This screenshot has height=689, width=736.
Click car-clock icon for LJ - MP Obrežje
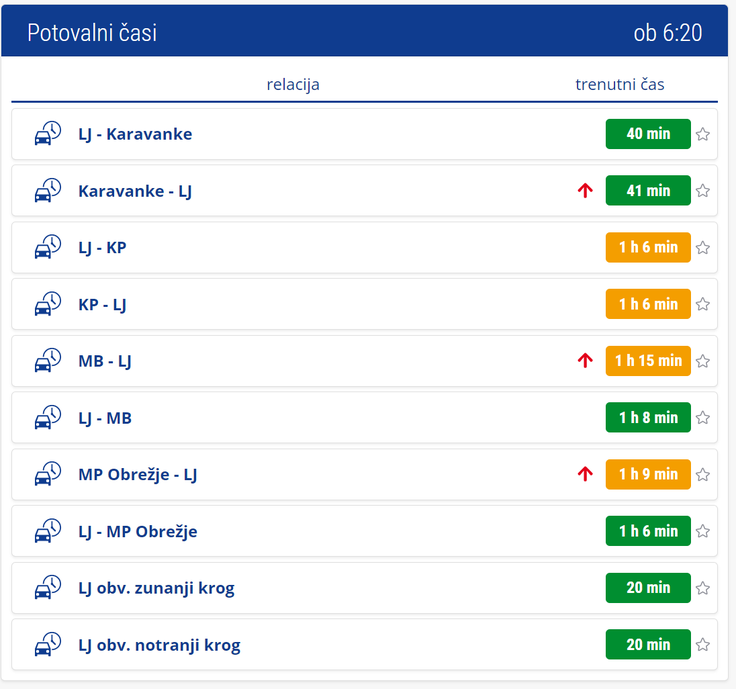click(x=48, y=531)
